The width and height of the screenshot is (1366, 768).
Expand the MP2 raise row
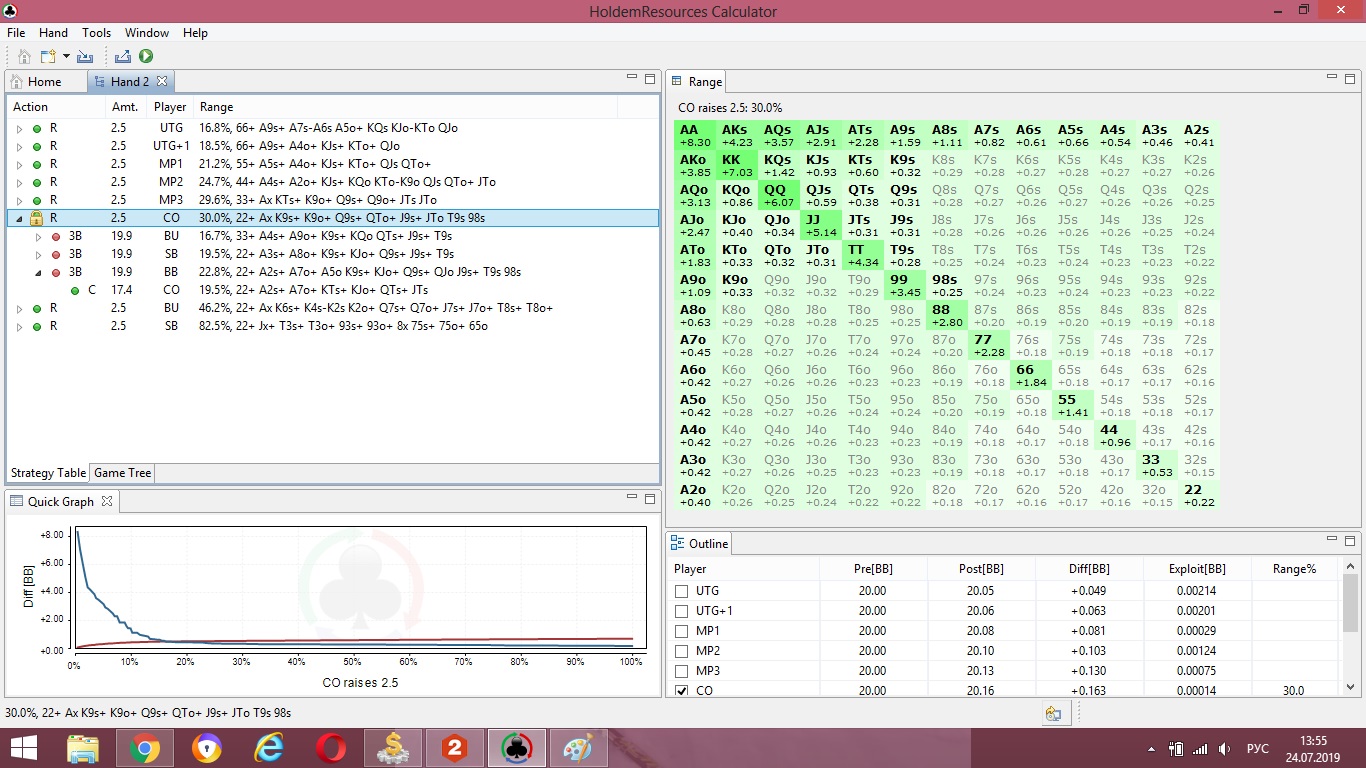[x=19, y=182]
